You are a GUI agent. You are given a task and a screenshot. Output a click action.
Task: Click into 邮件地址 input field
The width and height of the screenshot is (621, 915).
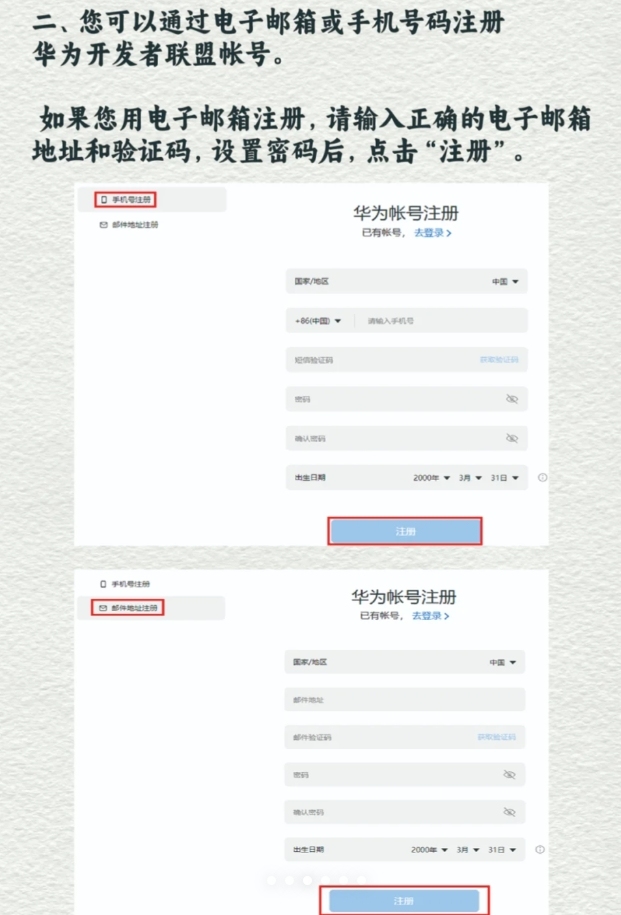pos(404,700)
